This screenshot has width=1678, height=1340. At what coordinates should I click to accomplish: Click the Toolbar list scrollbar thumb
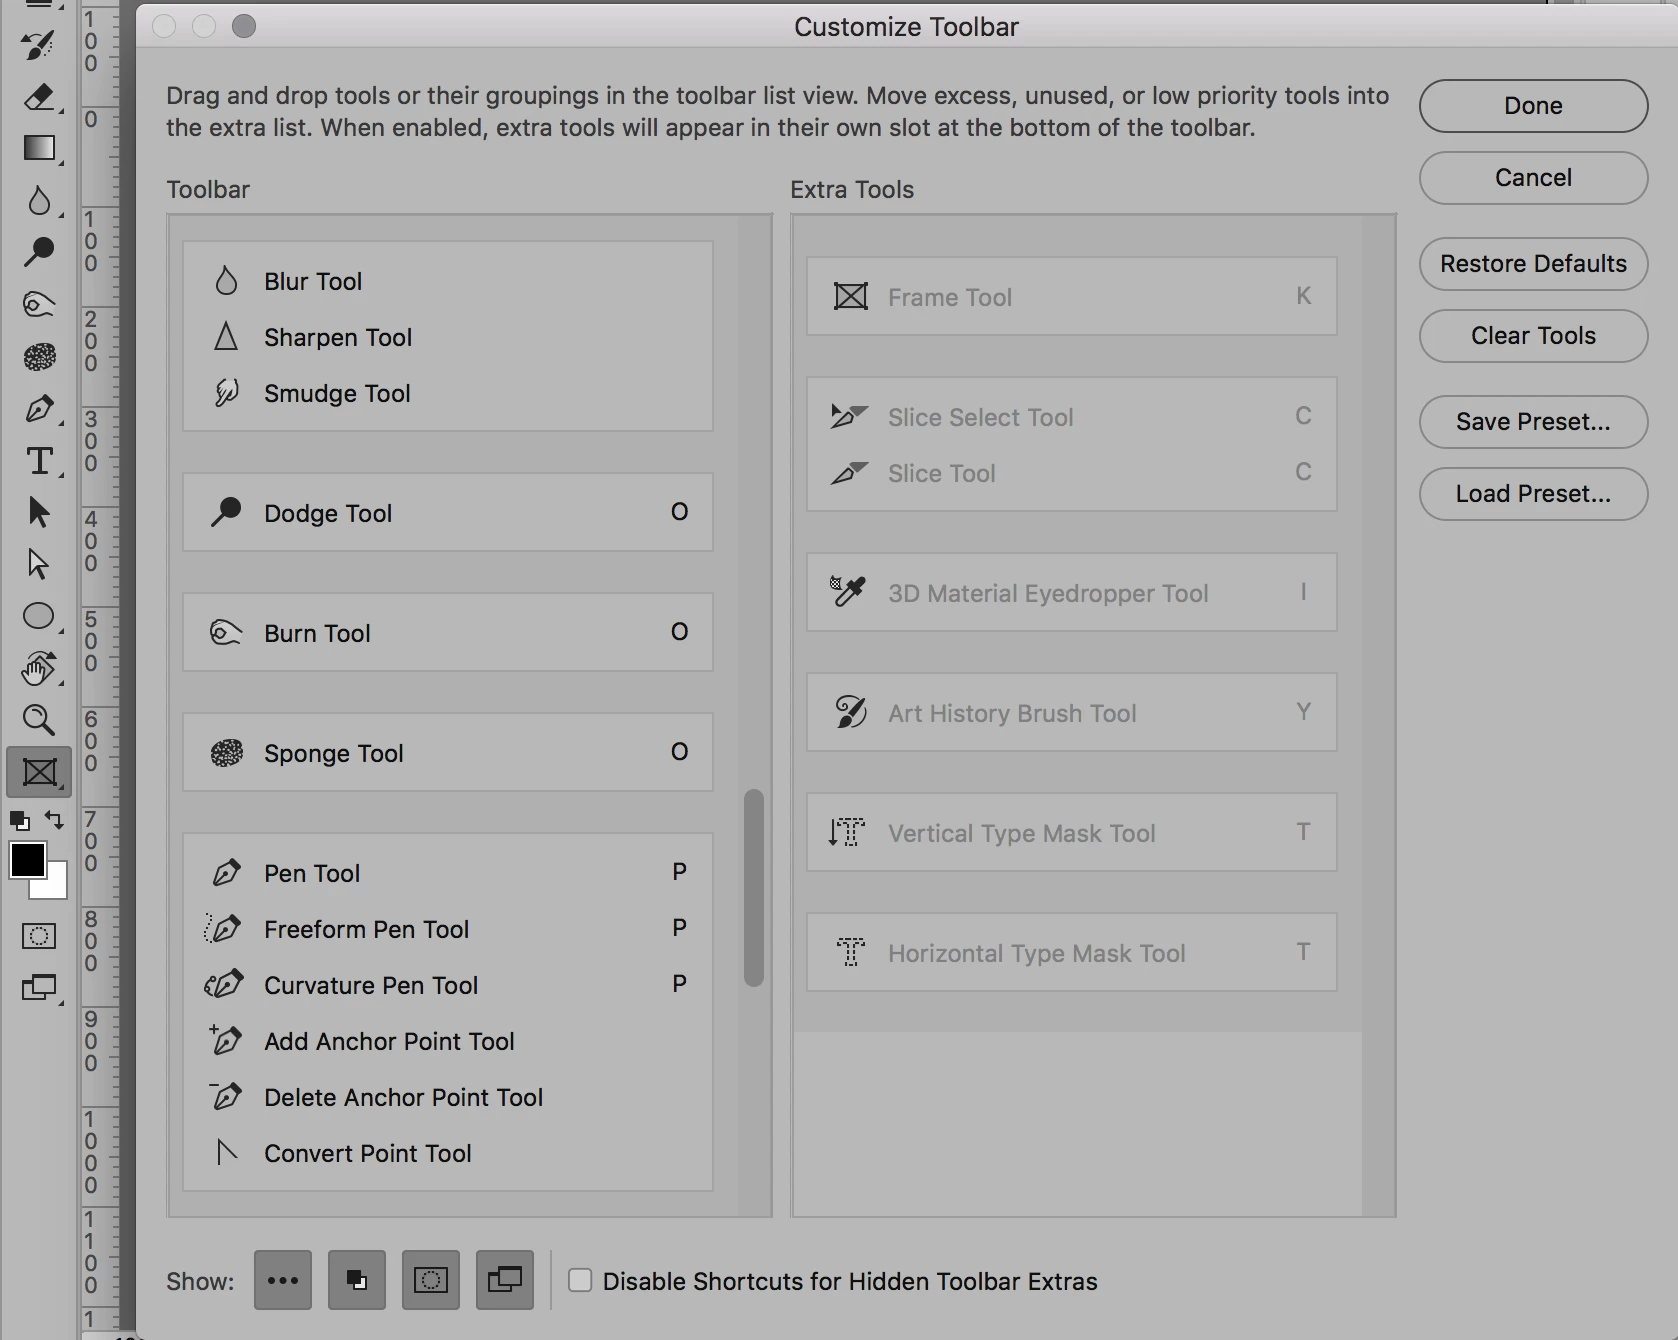point(754,888)
